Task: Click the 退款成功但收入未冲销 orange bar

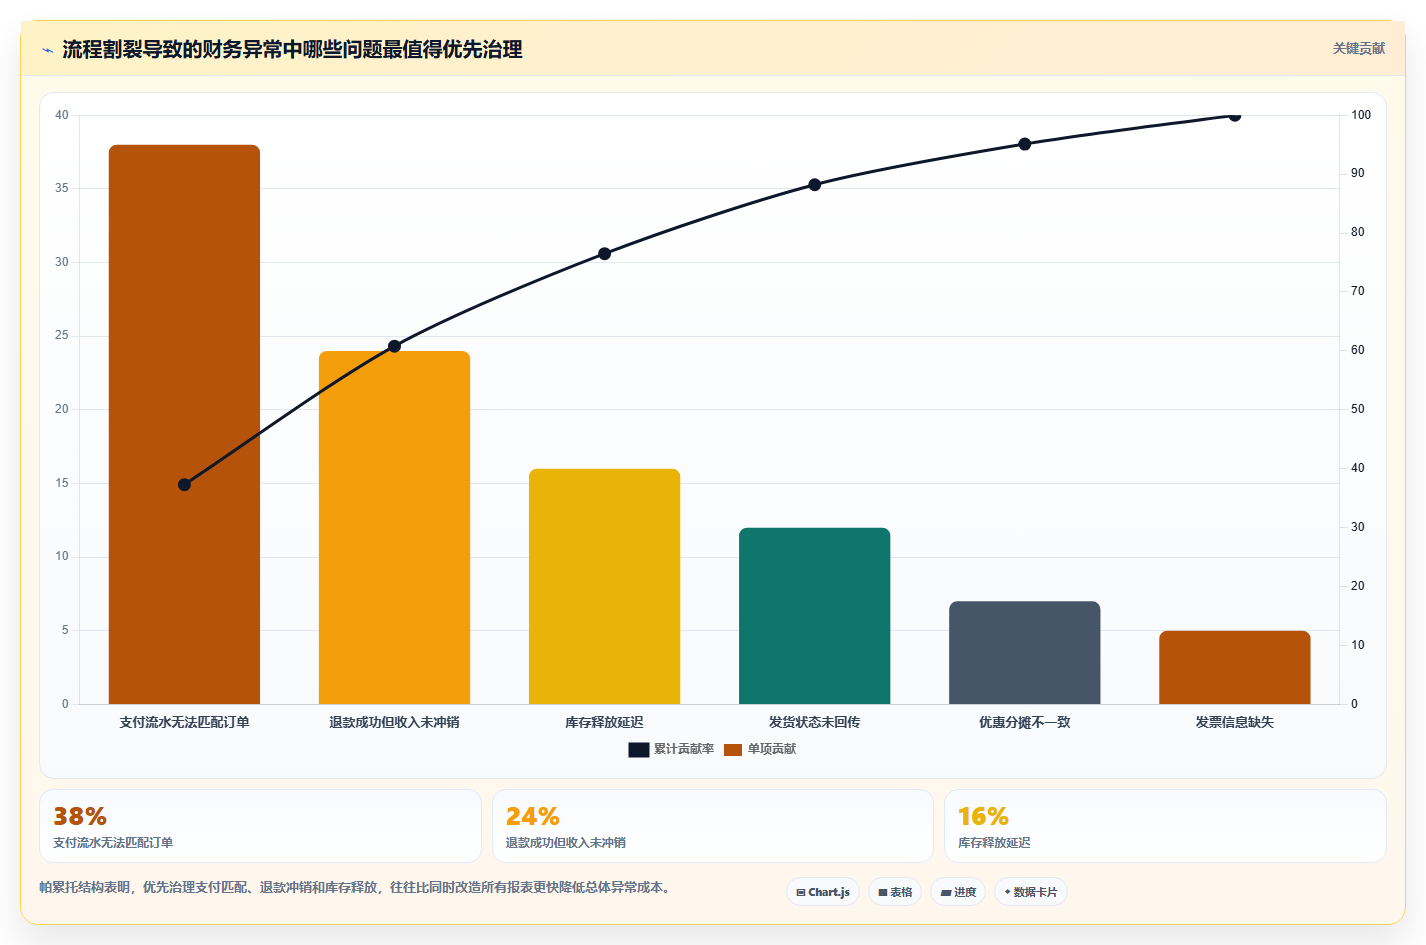Action: 394,528
